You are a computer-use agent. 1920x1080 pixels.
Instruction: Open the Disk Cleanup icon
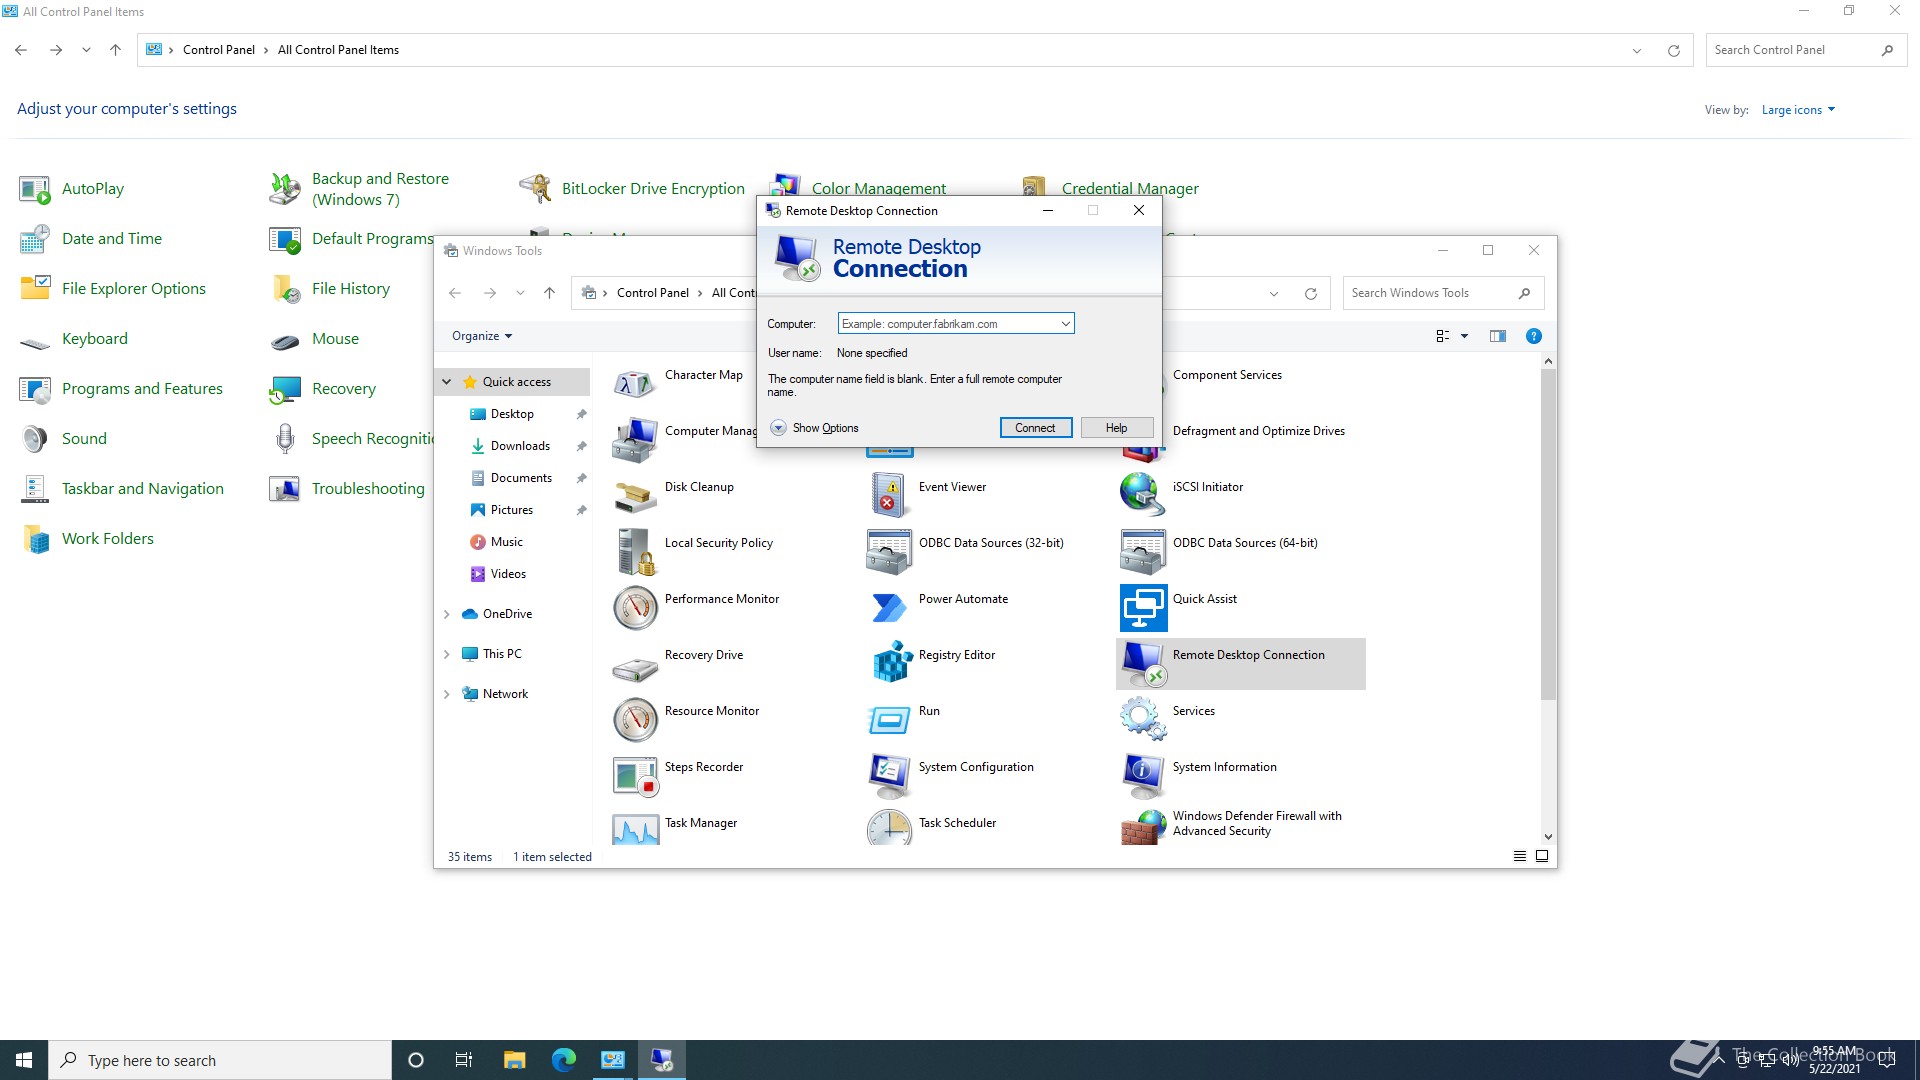(635, 496)
